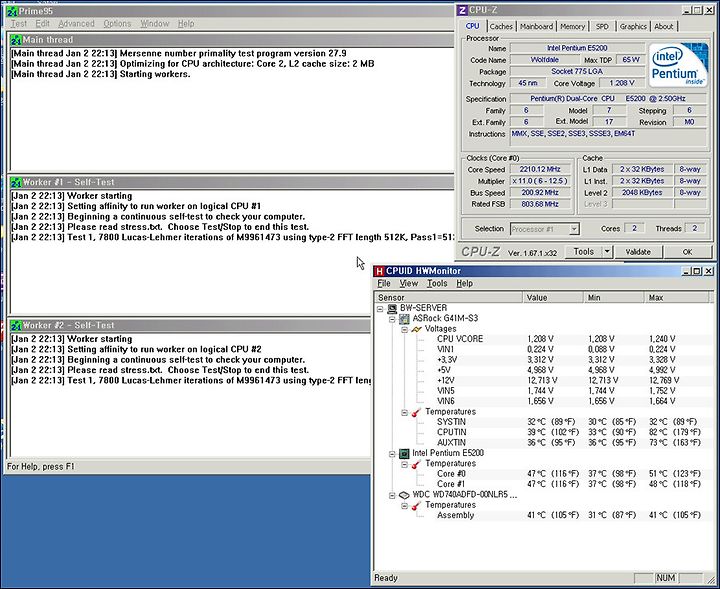Image resolution: width=720 pixels, height=589 pixels.
Task: Select the SYSTIN temperature row
Action: tap(544, 421)
